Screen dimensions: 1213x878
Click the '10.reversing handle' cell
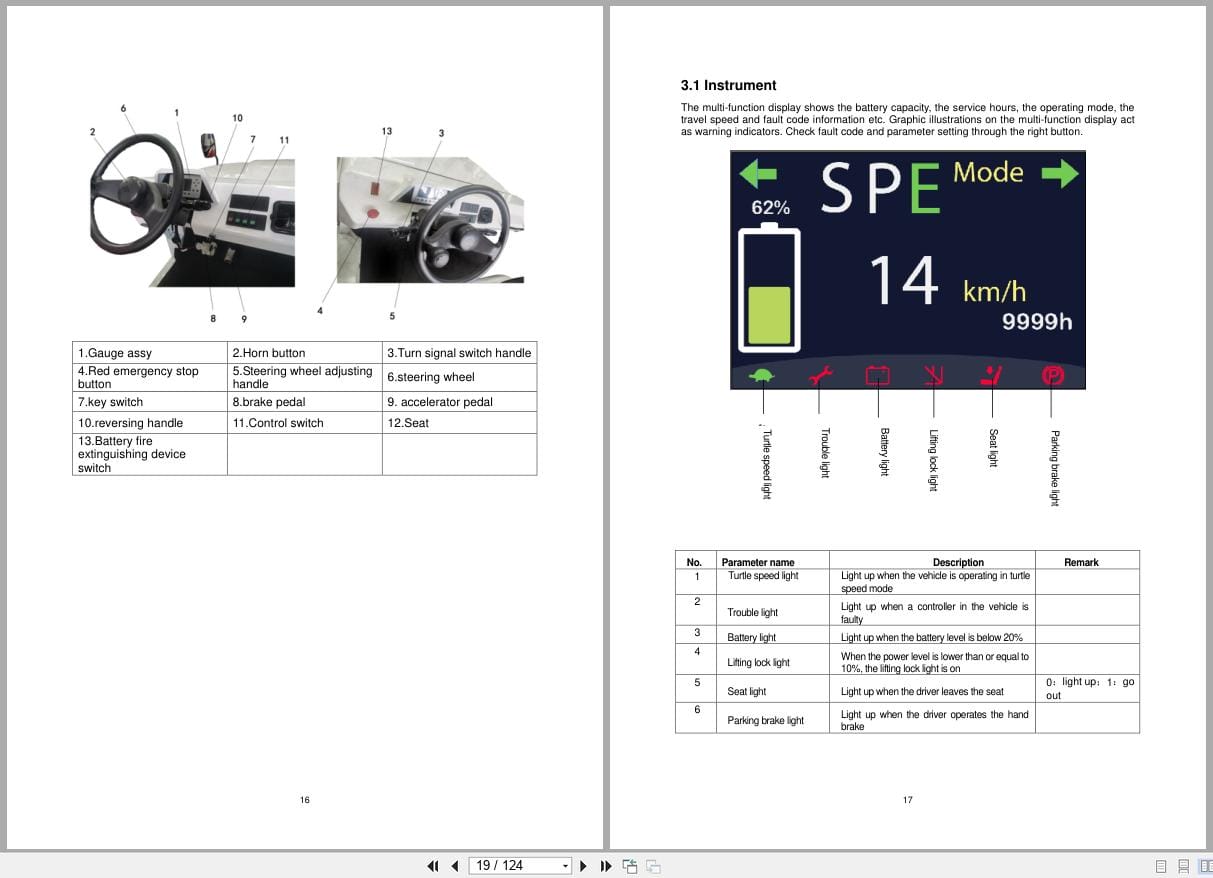pyautogui.click(x=150, y=423)
